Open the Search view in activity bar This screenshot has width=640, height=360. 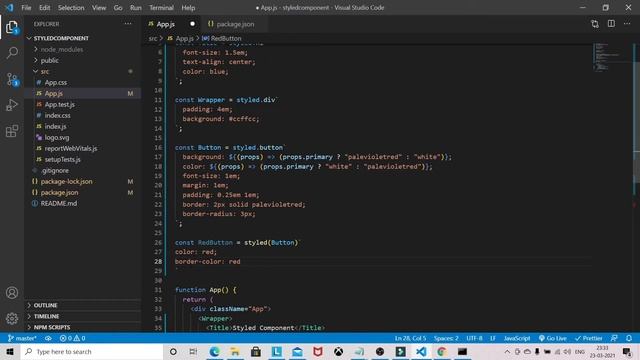click(x=12, y=53)
